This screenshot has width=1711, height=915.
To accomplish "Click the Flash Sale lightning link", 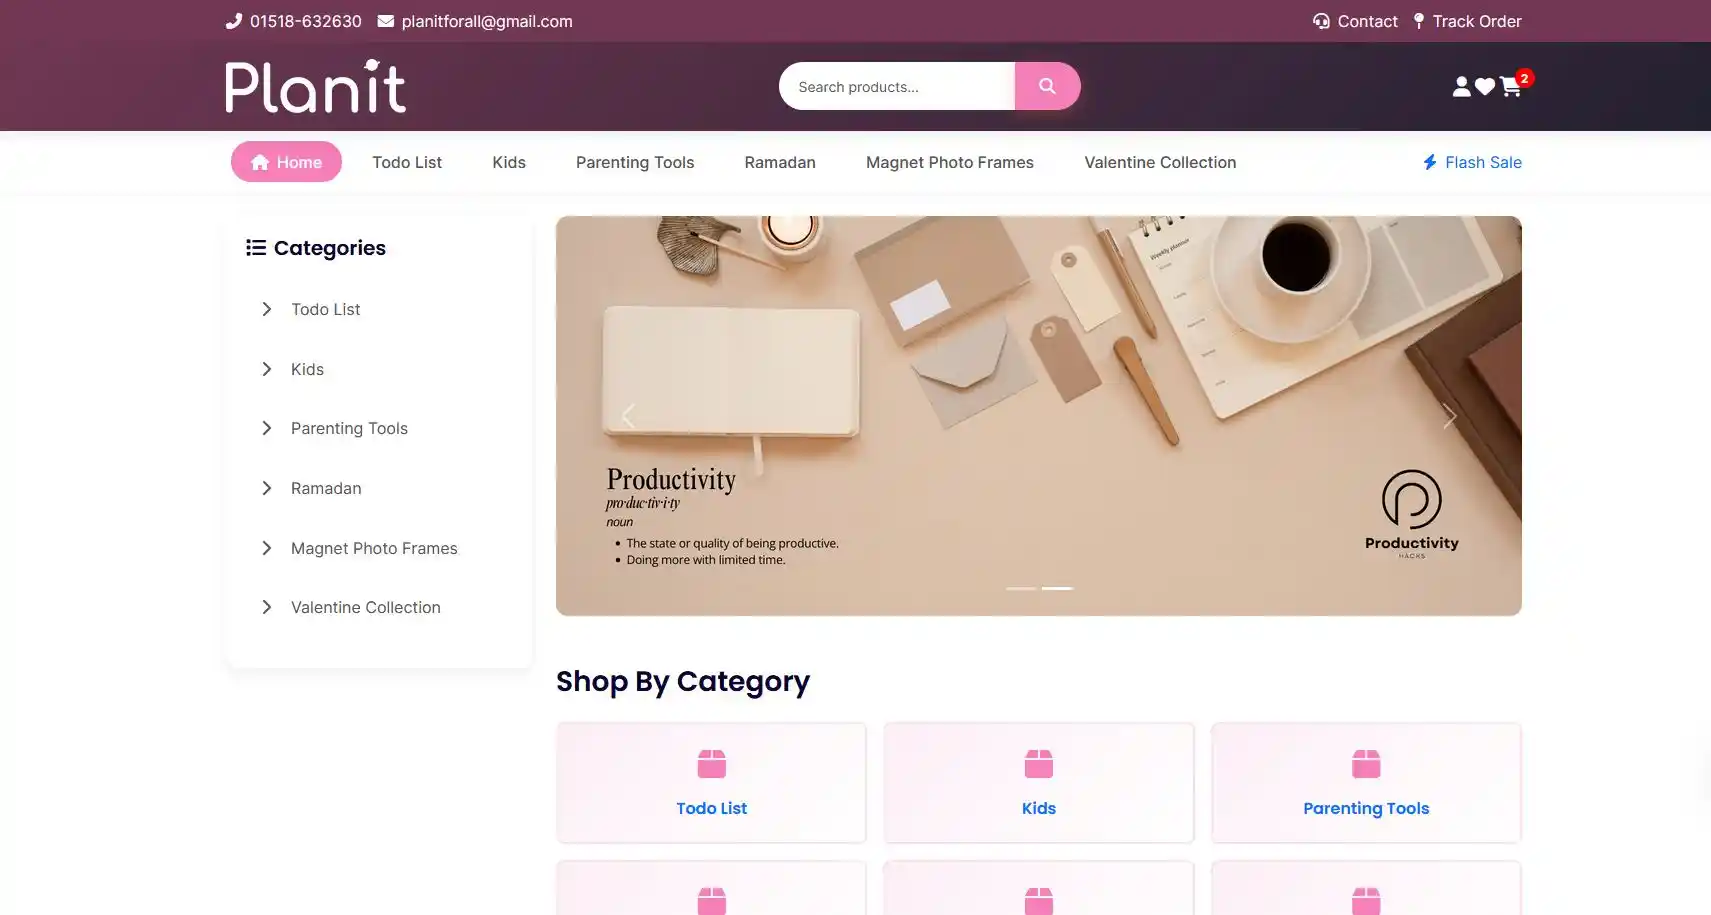I will 1472,162.
